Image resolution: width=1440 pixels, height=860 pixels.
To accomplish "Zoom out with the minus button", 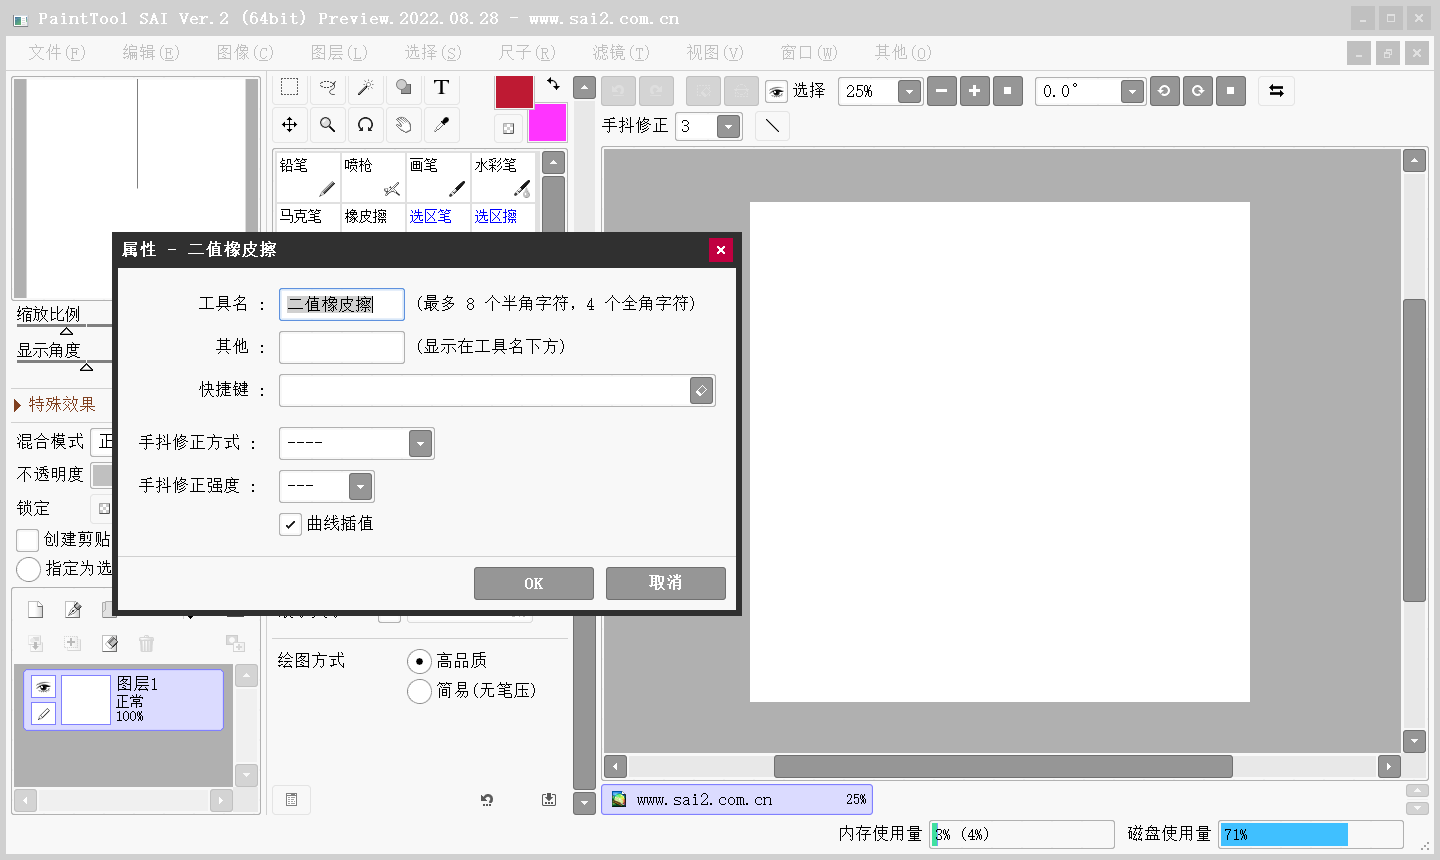I will click(x=942, y=91).
